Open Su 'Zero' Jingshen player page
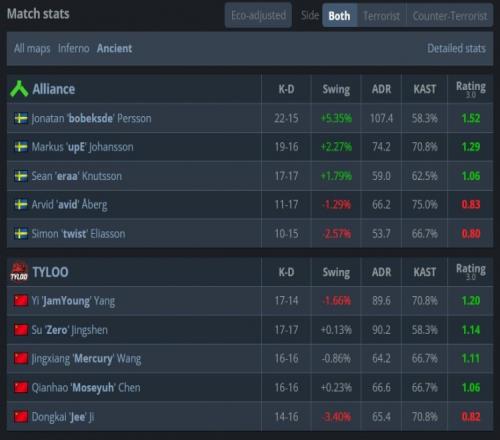500x440 pixels. click(x=70, y=330)
